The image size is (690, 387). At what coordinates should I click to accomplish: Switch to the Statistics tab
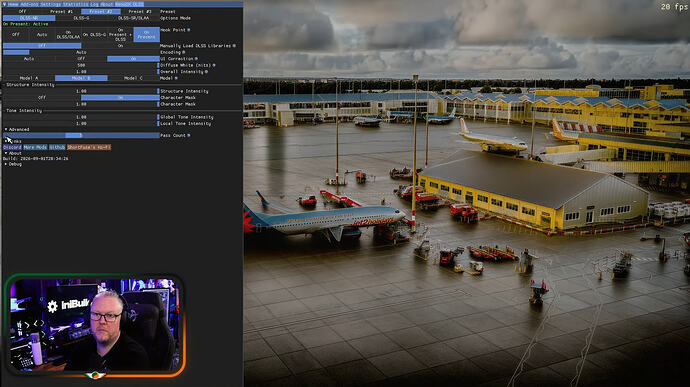pos(76,4)
